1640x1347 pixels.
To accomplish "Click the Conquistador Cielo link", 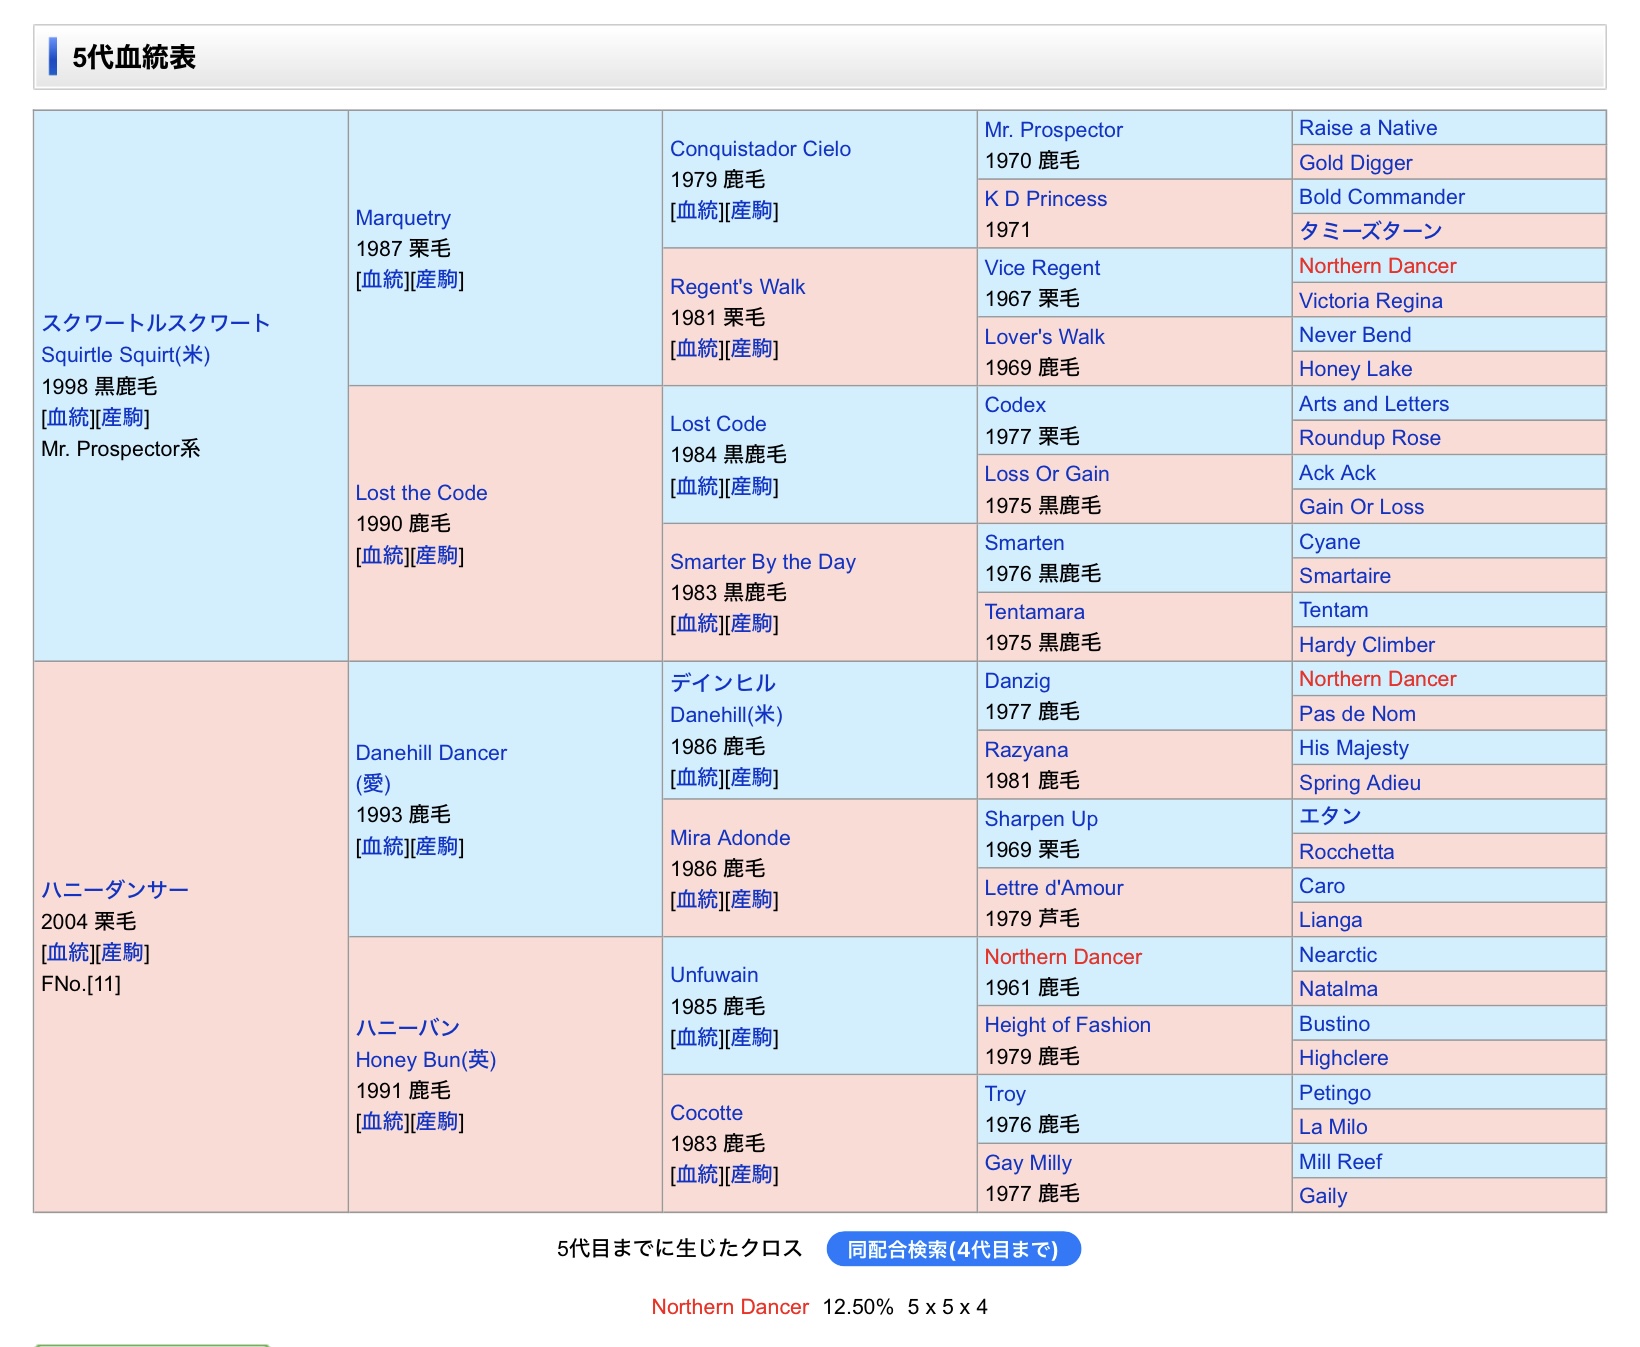I will pos(760,149).
